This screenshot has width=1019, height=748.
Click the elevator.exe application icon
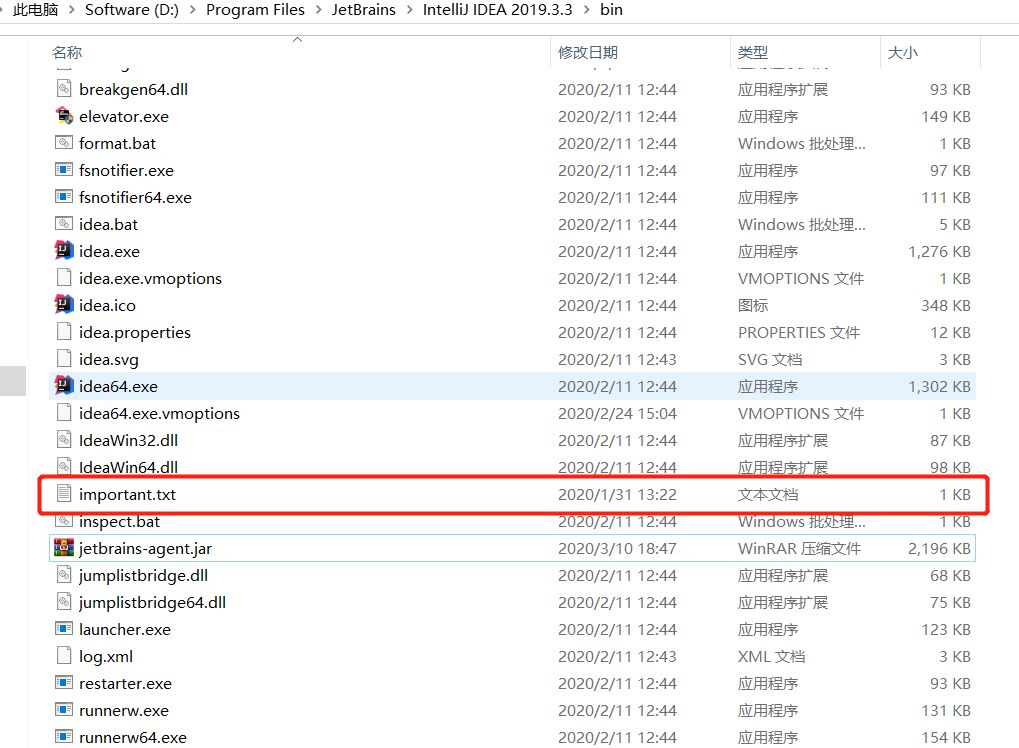(x=64, y=116)
